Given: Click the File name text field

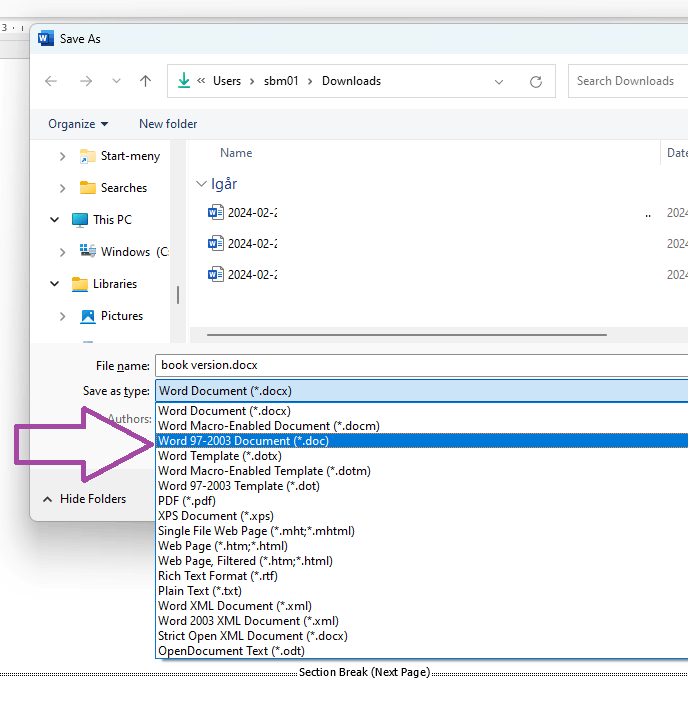Looking at the screenshot, I should click(422, 365).
